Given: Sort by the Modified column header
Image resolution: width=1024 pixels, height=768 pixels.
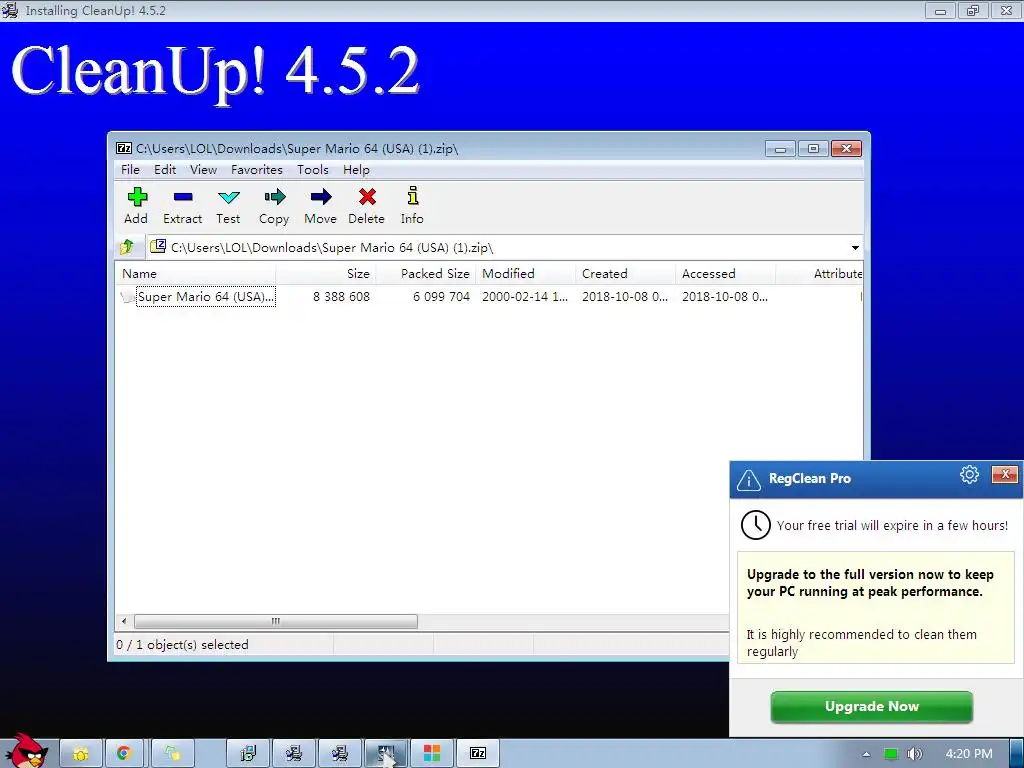Looking at the screenshot, I should coord(526,274).
